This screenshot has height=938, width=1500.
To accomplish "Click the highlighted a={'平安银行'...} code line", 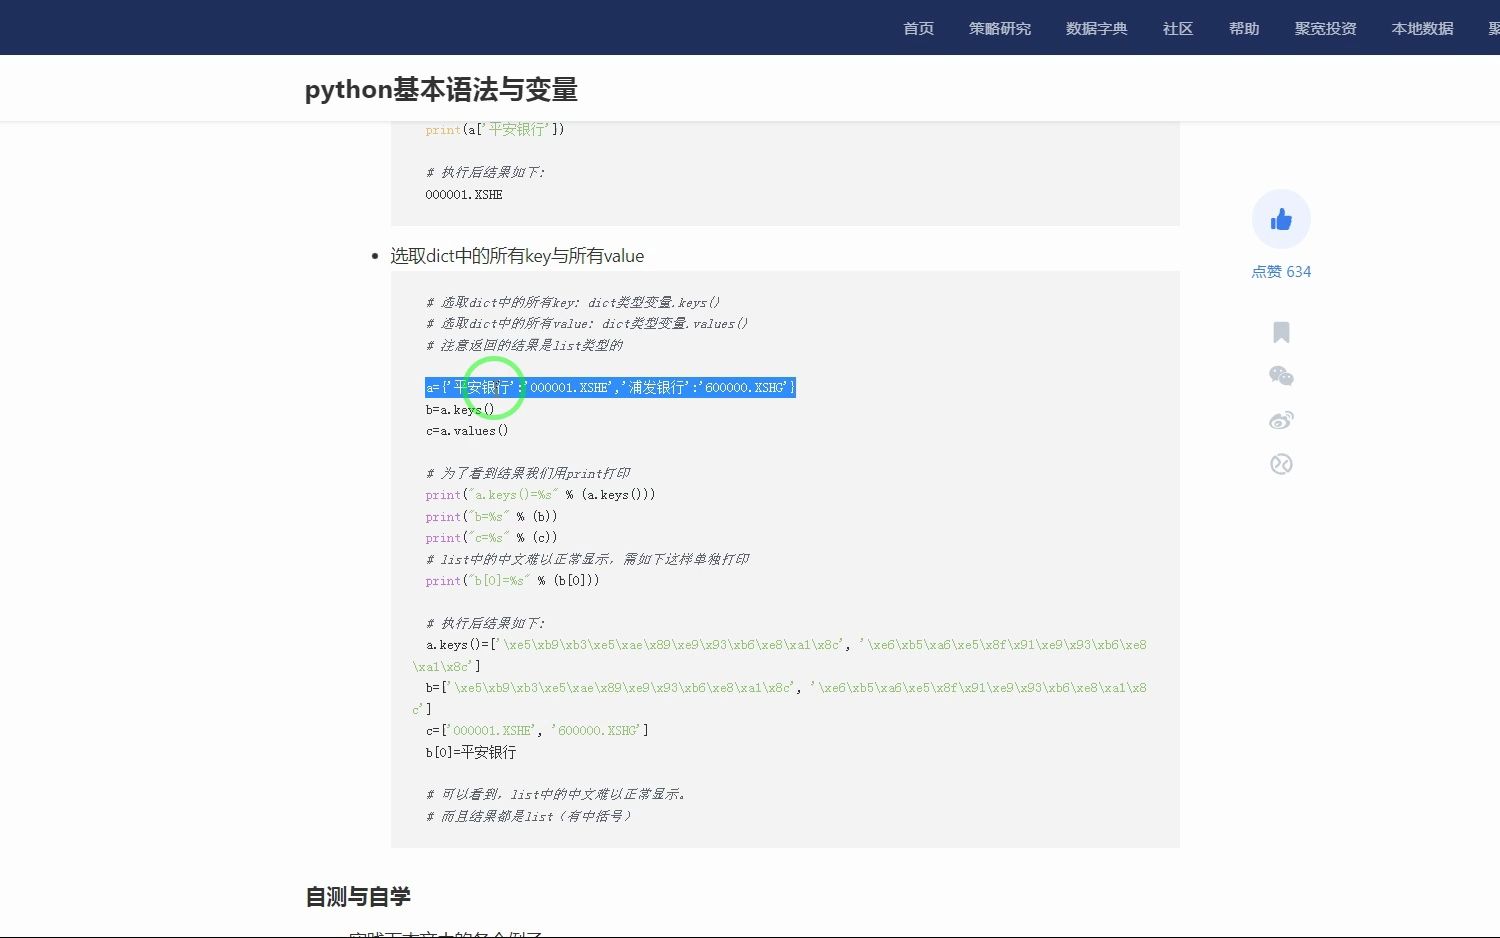I will click(x=610, y=387).
